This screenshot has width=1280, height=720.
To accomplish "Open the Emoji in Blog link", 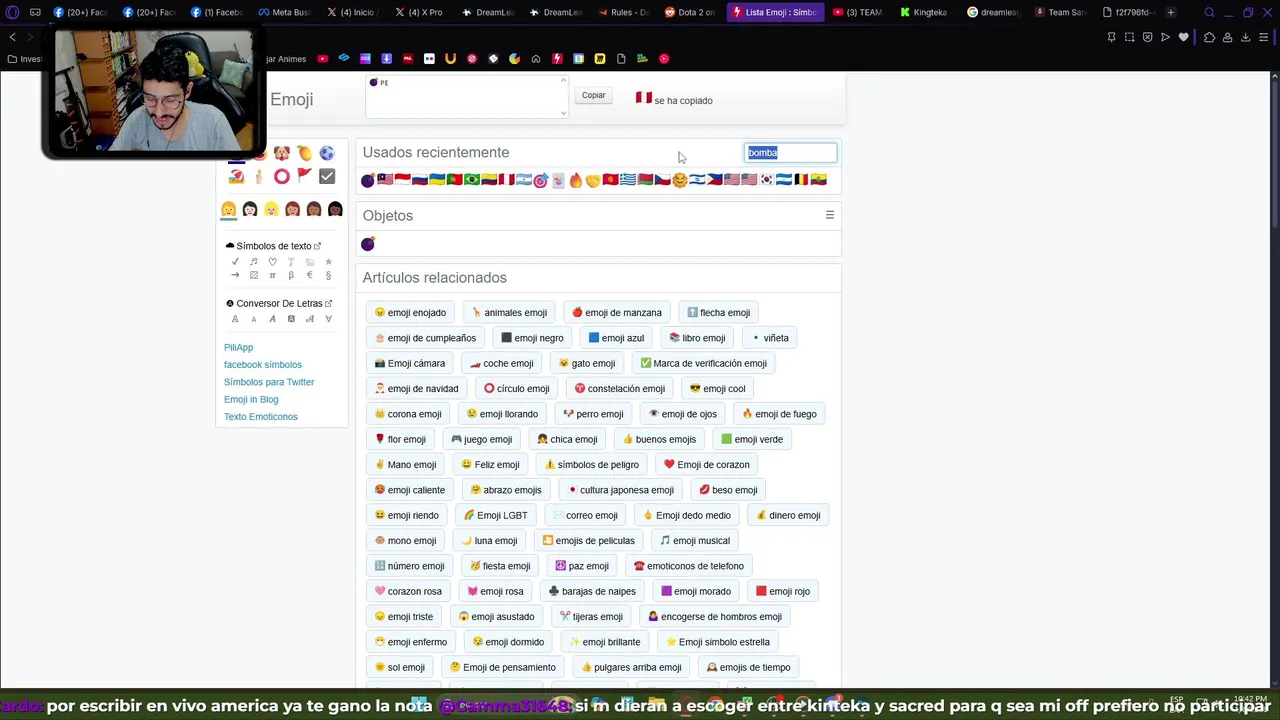I will coord(251,399).
